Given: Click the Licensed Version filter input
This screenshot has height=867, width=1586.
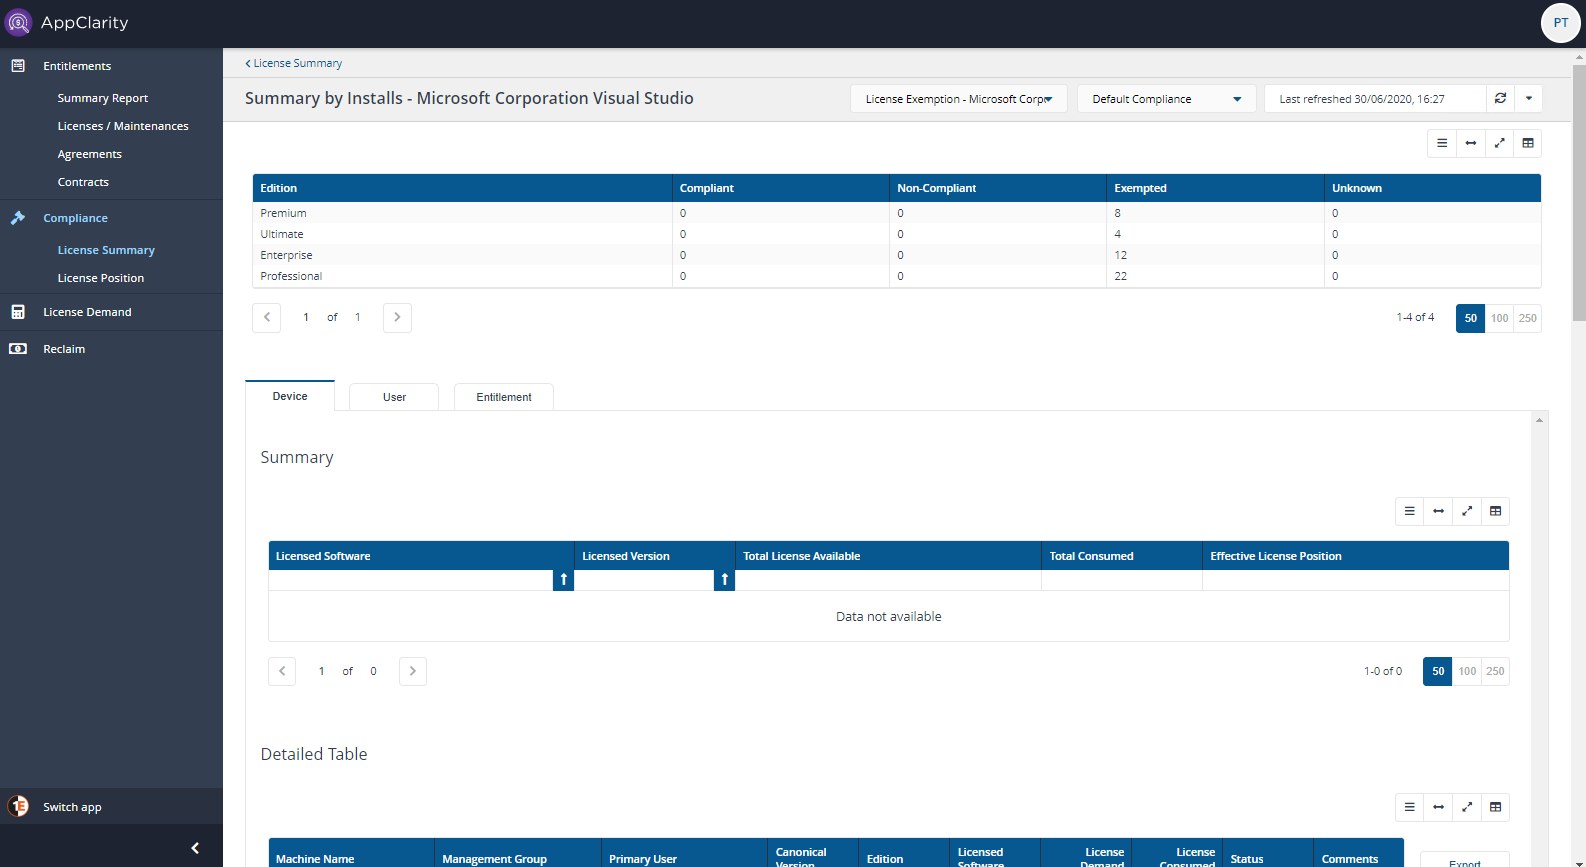Looking at the screenshot, I should click(644, 580).
